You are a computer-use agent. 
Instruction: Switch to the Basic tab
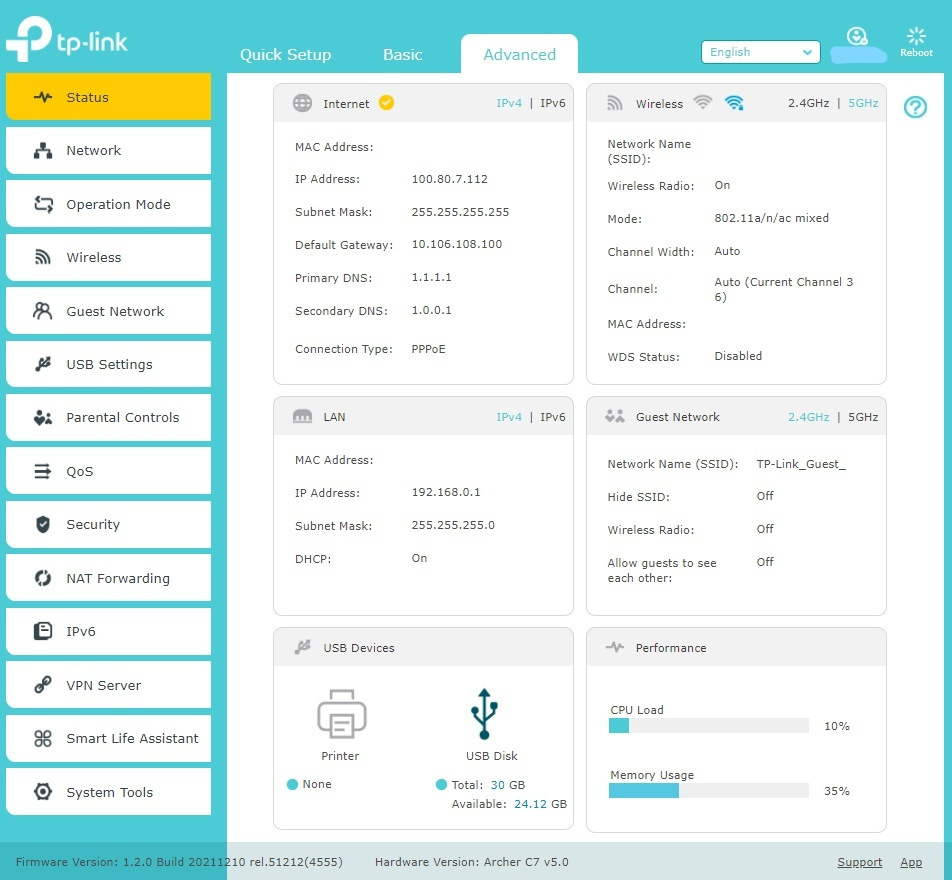pos(403,55)
